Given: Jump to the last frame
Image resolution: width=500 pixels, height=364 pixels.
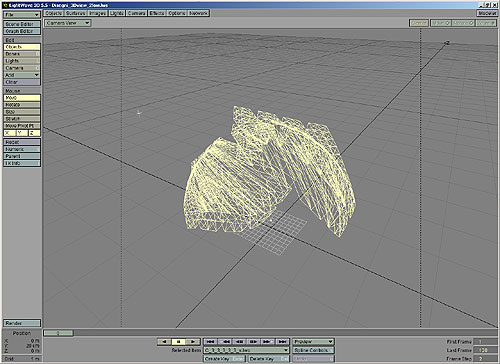Looking at the screenshot, I should 282,342.
